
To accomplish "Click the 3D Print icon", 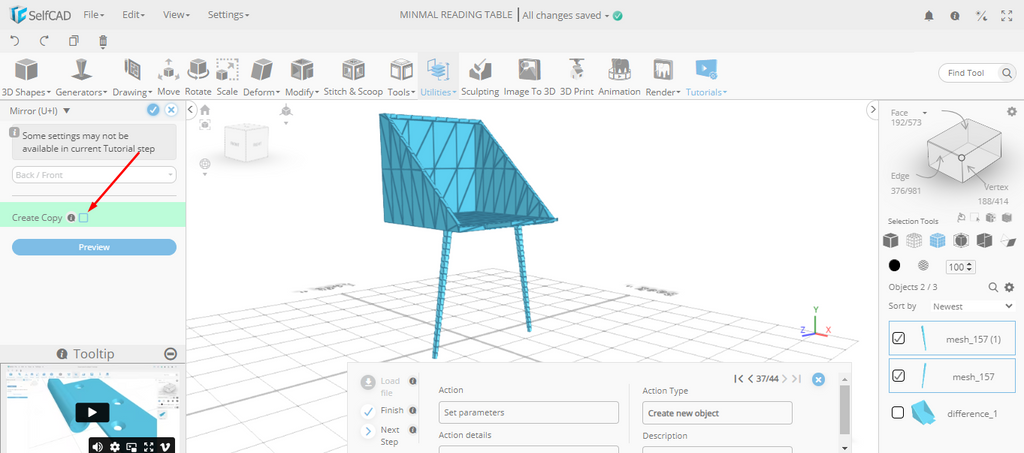I will point(576,71).
